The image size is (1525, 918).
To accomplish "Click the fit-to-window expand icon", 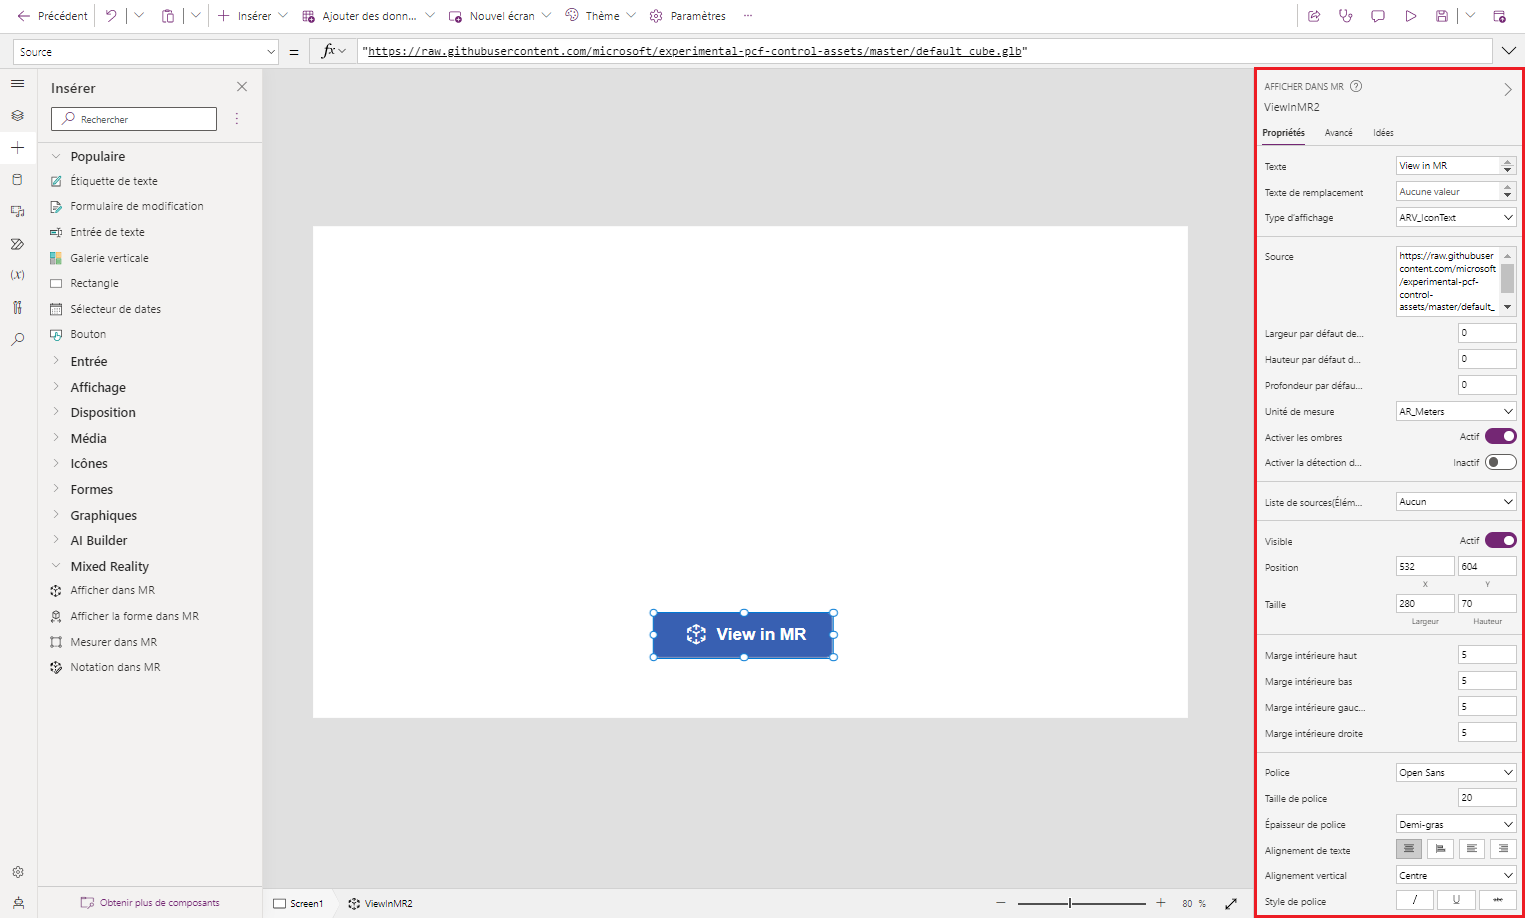I will [1231, 903].
